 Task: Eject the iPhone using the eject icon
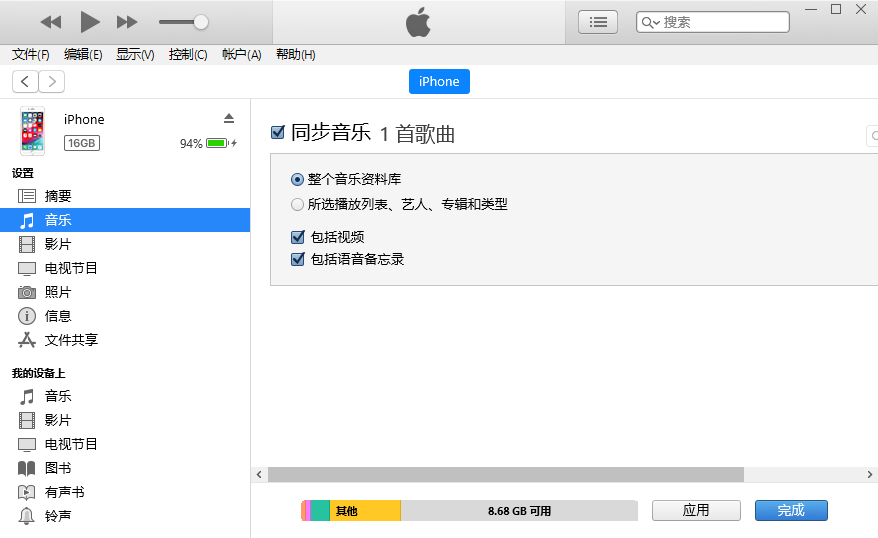tap(228, 118)
